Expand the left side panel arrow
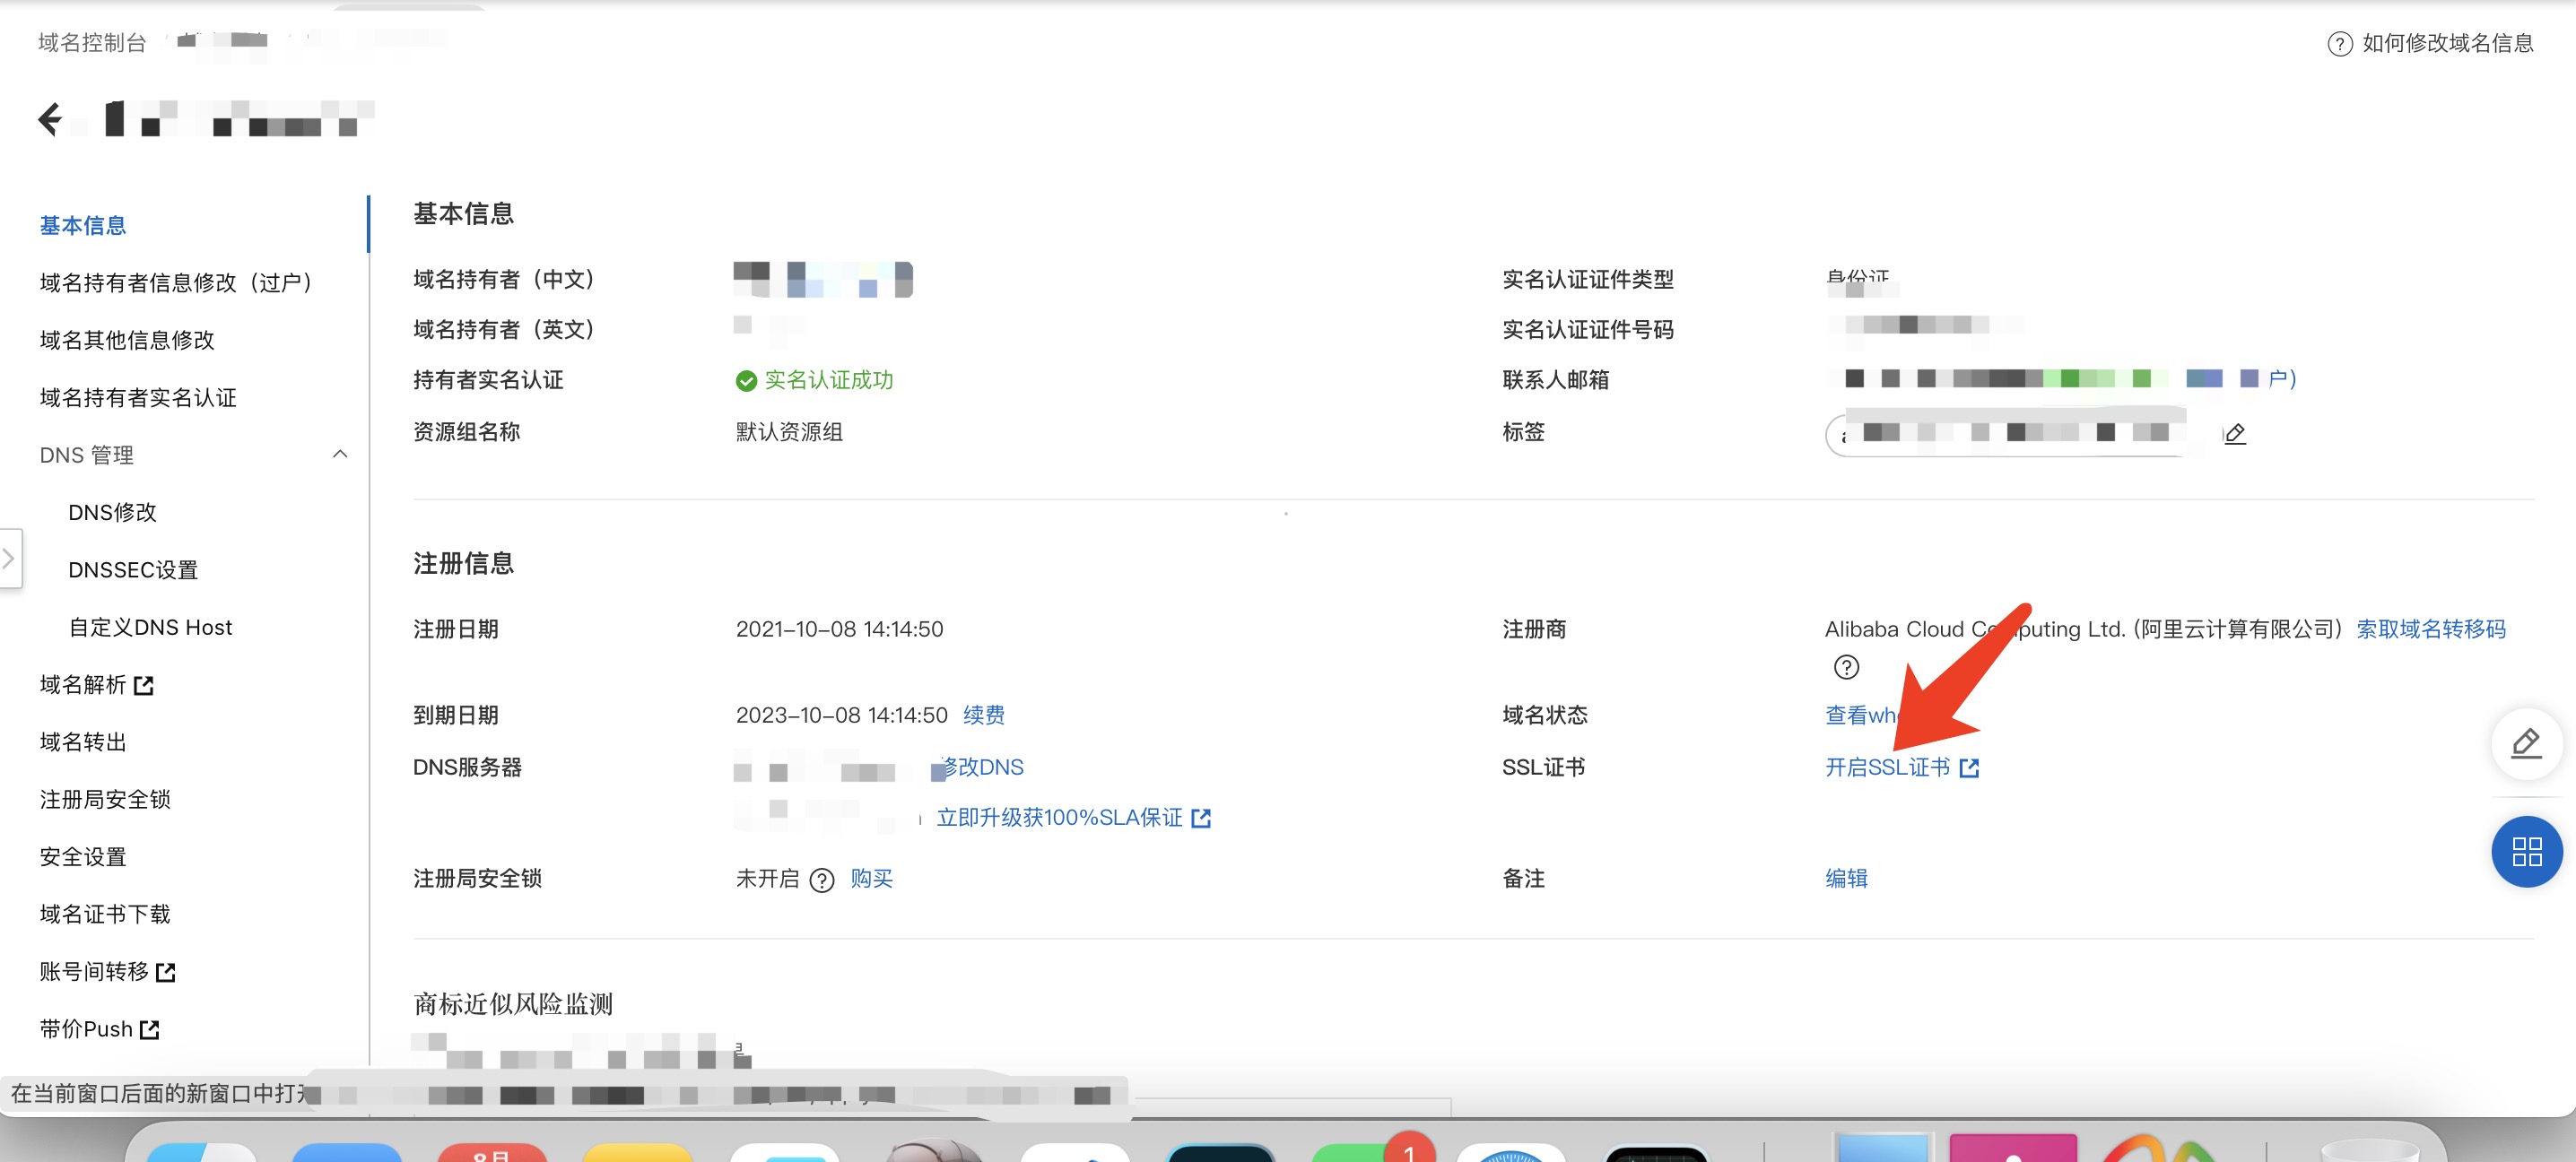The image size is (2576, 1162). point(9,558)
